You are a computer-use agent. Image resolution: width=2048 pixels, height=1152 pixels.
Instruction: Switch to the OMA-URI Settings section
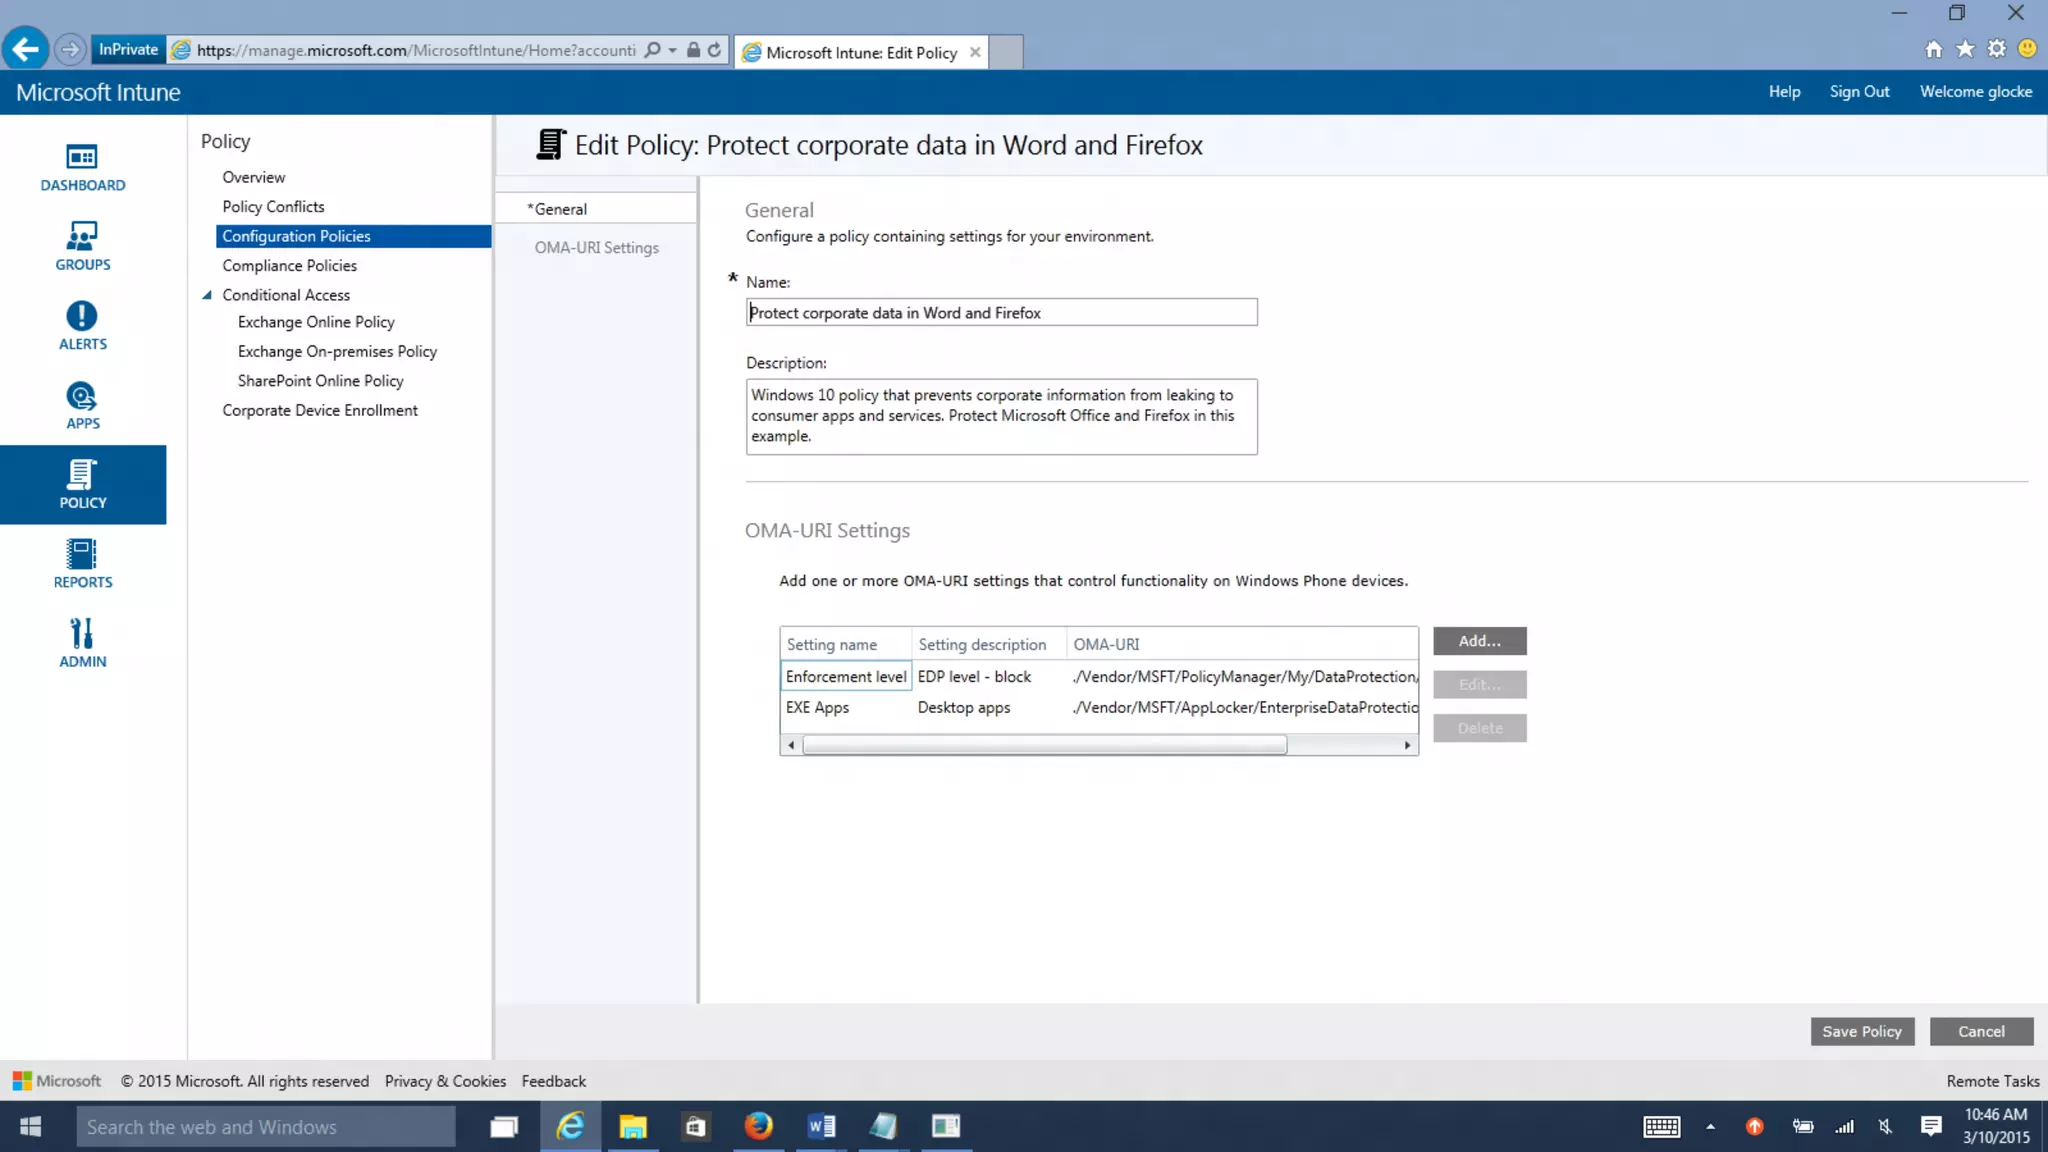[x=596, y=248]
